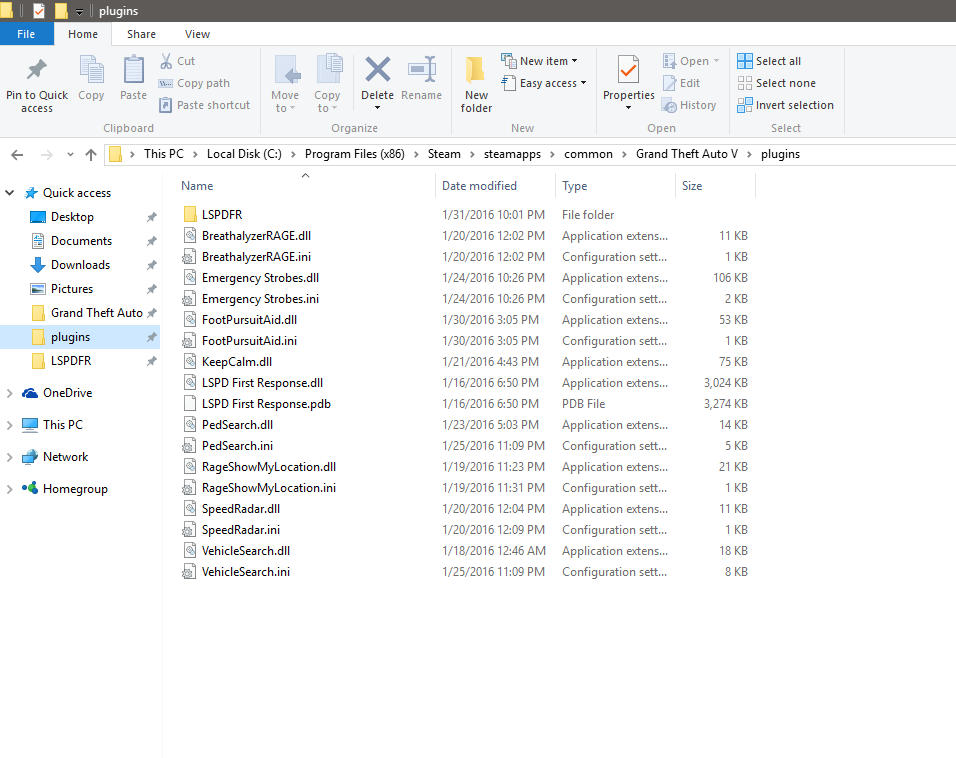Click the new folder icon in title bar quick access
Image resolution: width=956 pixels, height=758 pixels.
tap(61, 10)
